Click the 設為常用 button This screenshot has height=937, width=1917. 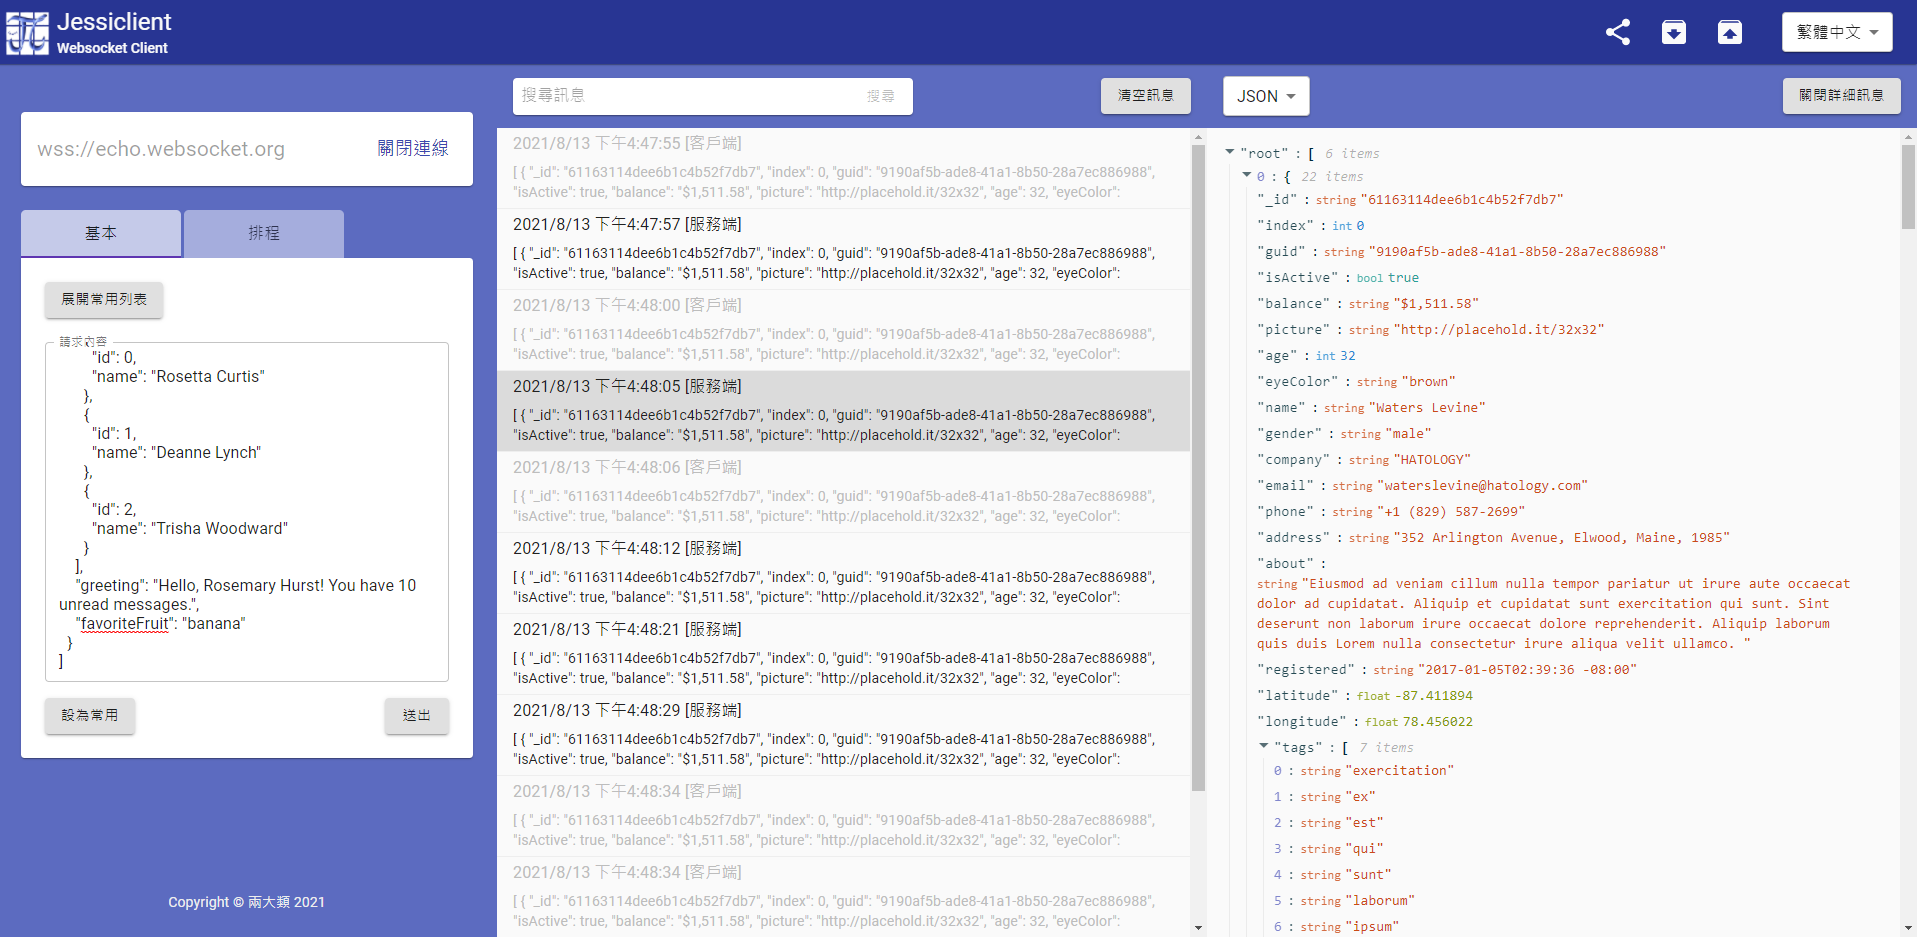click(x=90, y=715)
